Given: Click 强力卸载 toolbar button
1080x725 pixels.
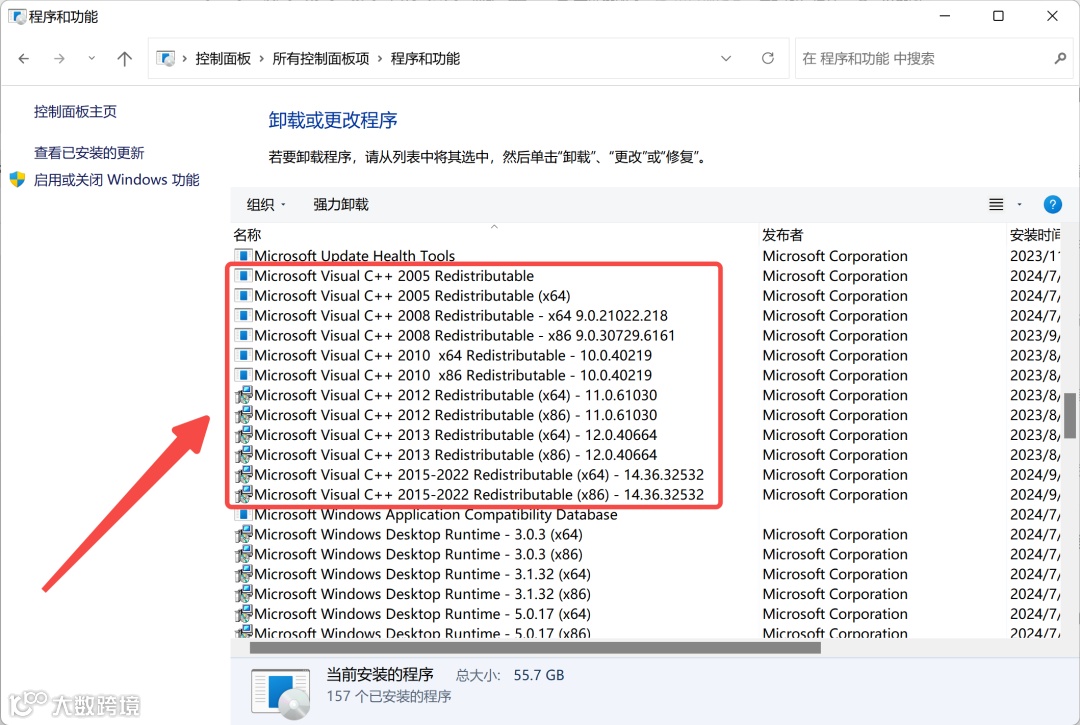Looking at the screenshot, I should coord(341,204).
